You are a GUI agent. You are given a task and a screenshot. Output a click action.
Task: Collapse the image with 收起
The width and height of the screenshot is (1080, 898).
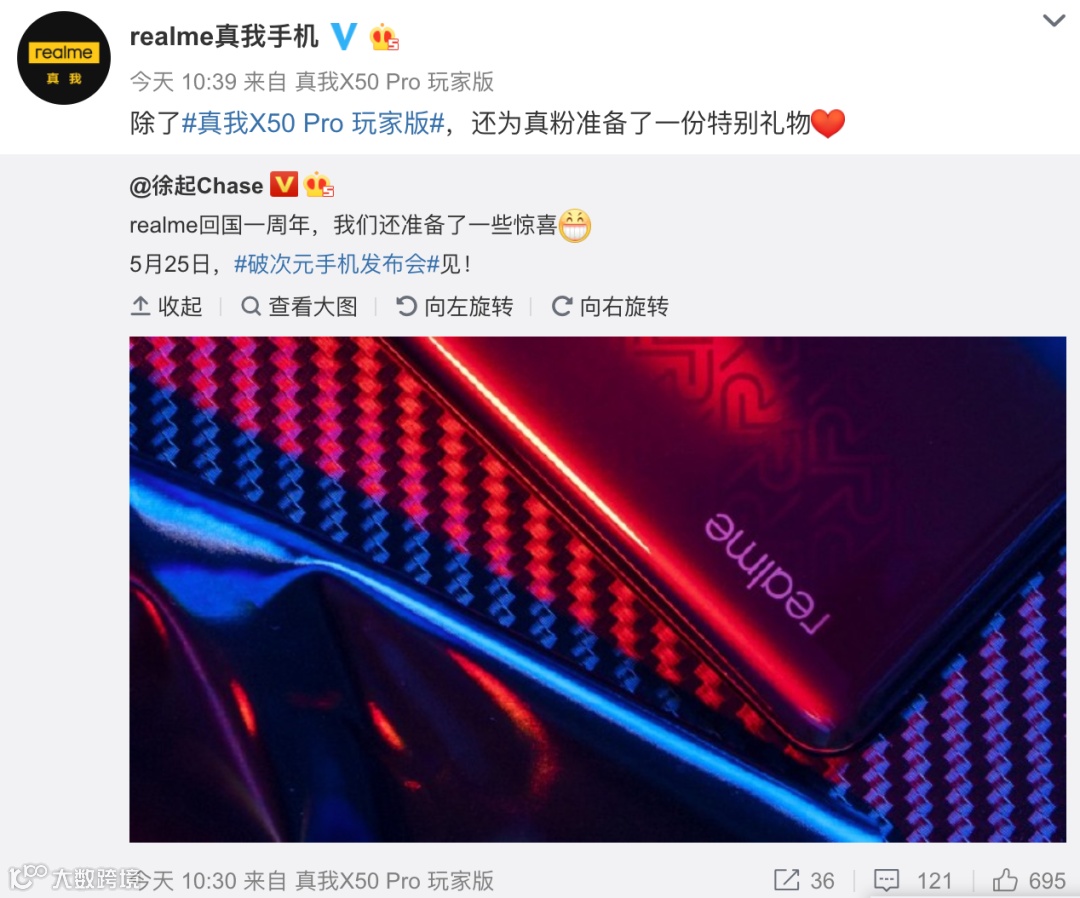166,306
